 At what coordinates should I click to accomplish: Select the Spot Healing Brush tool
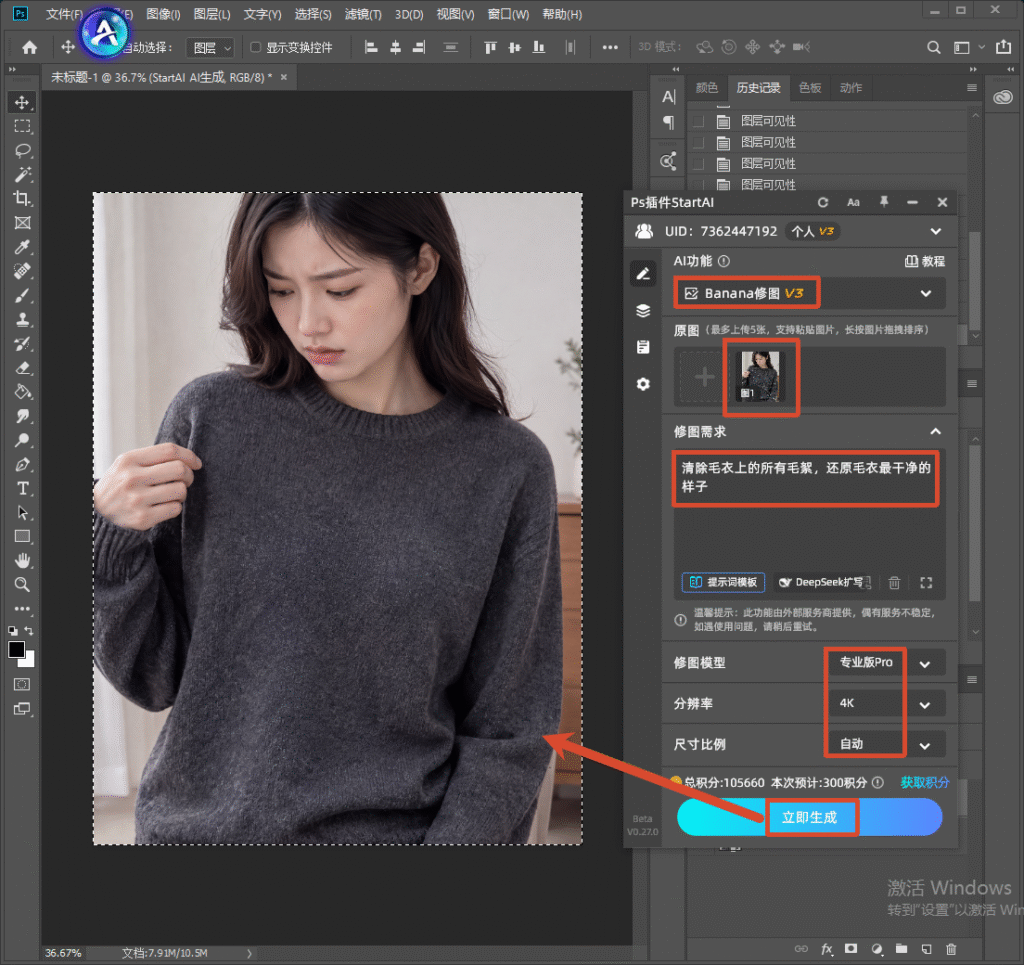(x=22, y=271)
